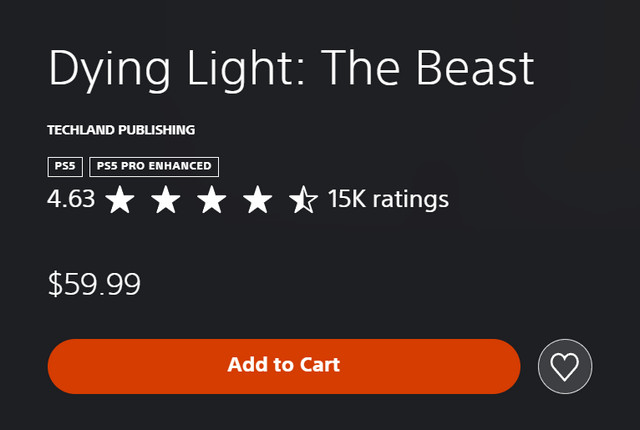Click the word "TECHLAND" in the publisher name
Screen dimensions: 640x430
coord(83,130)
